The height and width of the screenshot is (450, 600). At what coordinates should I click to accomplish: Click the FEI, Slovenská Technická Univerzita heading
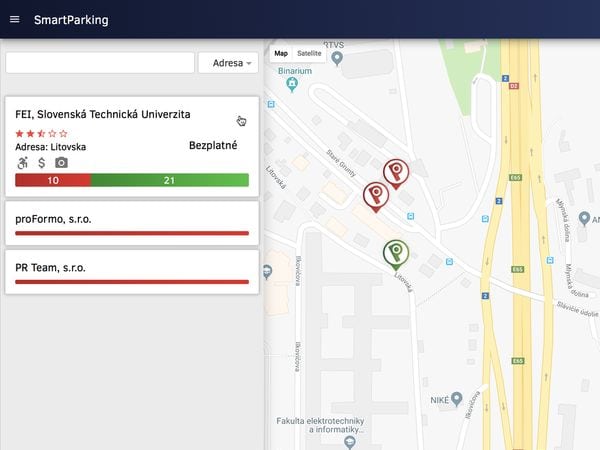[103, 115]
